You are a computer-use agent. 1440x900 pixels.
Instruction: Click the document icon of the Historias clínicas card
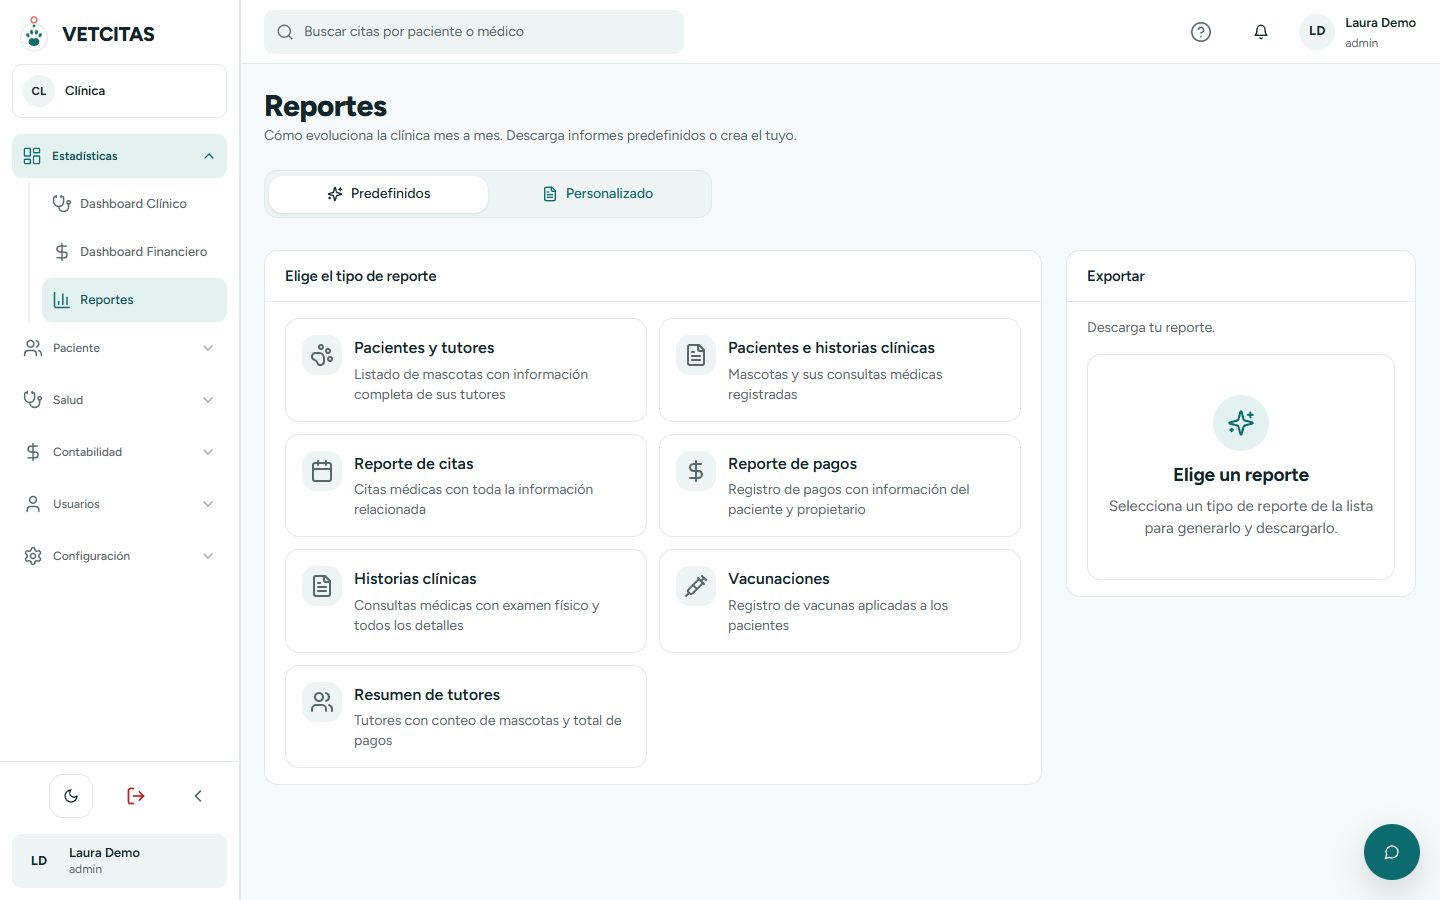(x=322, y=586)
